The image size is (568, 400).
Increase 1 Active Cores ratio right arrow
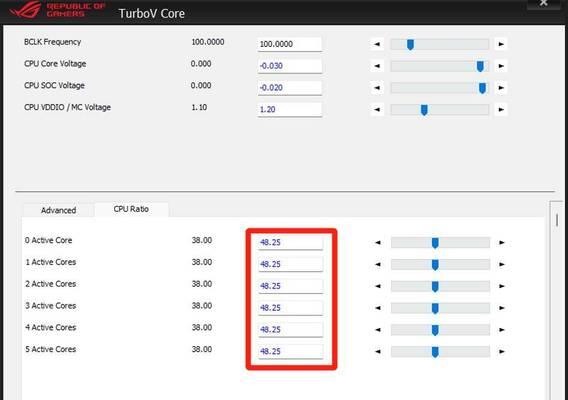click(x=502, y=264)
